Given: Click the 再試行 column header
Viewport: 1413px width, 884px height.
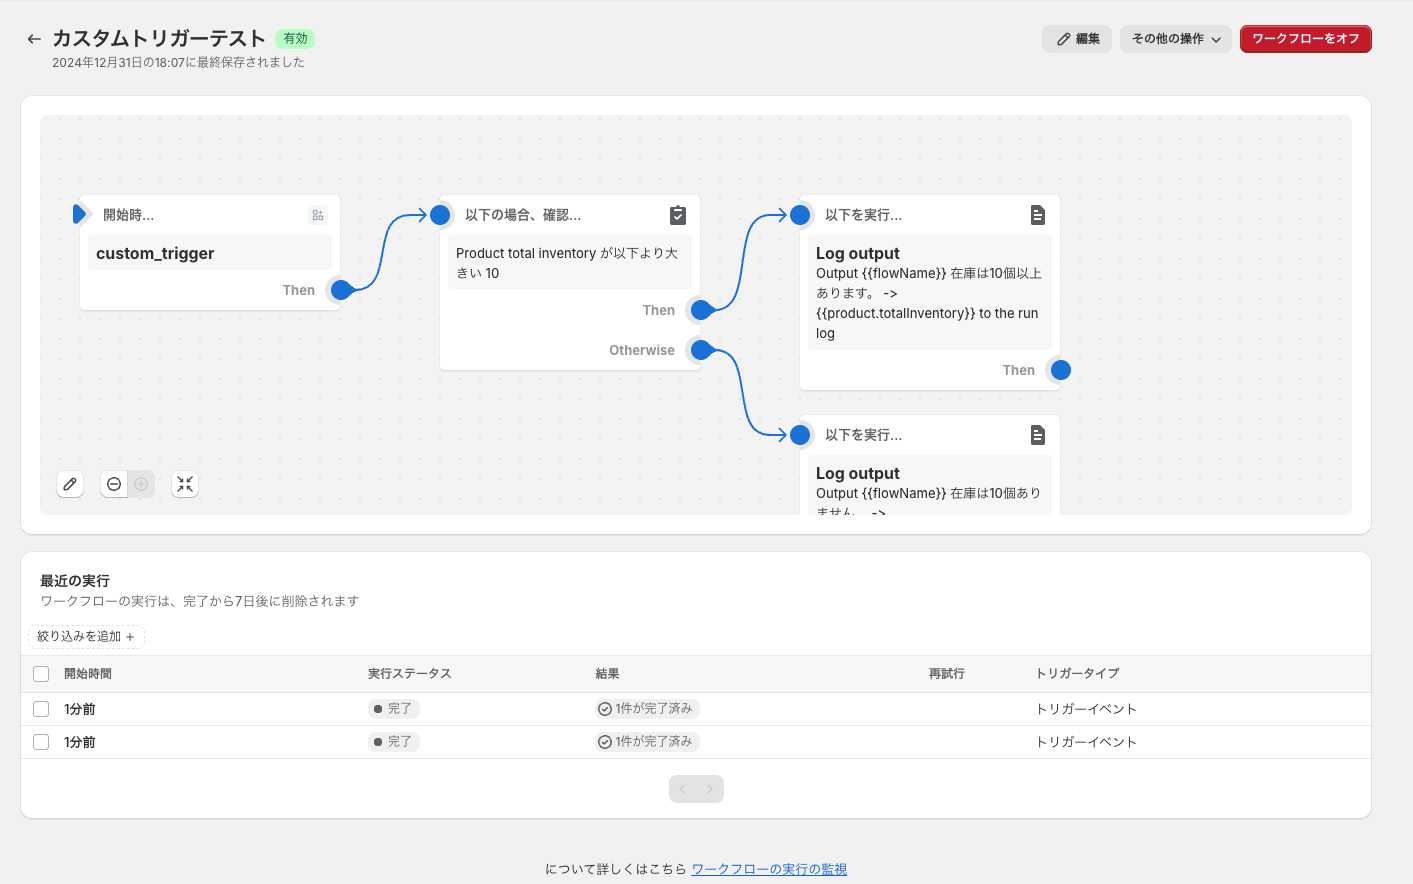Looking at the screenshot, I should (x=946, y=674).
